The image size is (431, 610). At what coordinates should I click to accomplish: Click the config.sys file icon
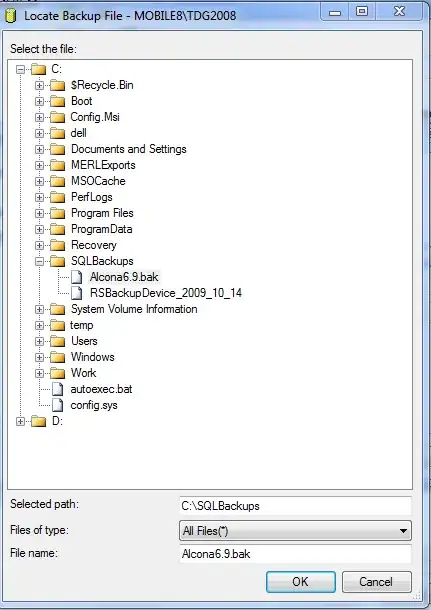pos(58,405)
